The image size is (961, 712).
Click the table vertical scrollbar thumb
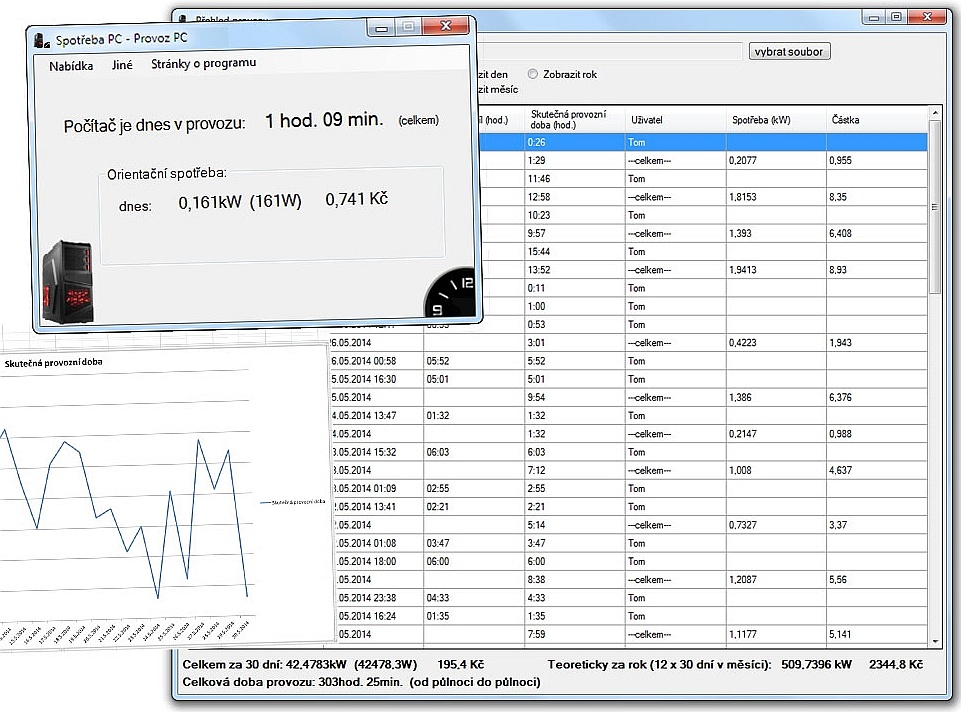(x=935, y=206)
